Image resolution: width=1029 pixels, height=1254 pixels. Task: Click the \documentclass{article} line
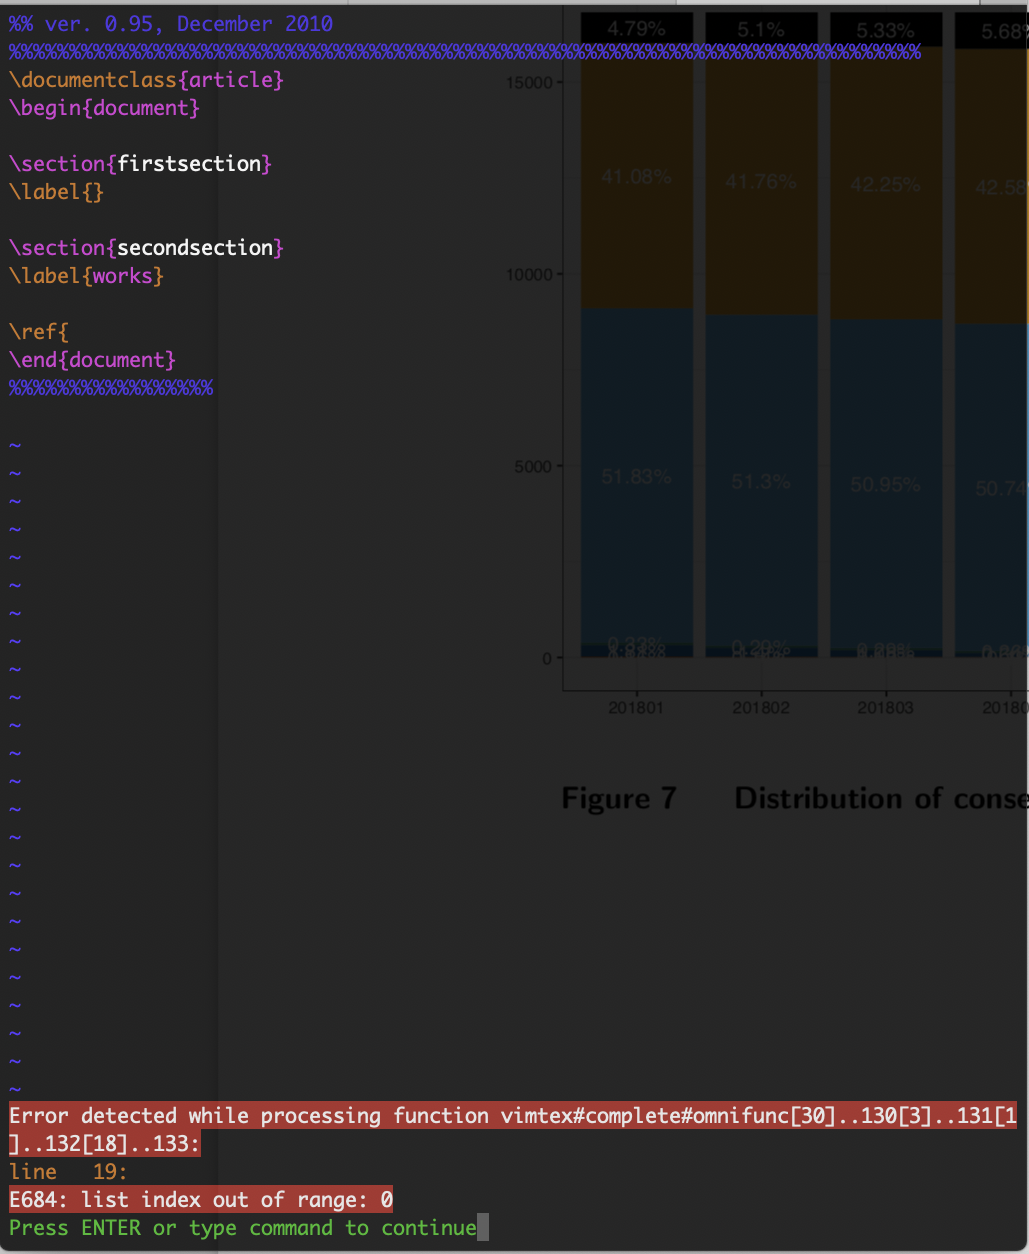click(x=147, y=80)
